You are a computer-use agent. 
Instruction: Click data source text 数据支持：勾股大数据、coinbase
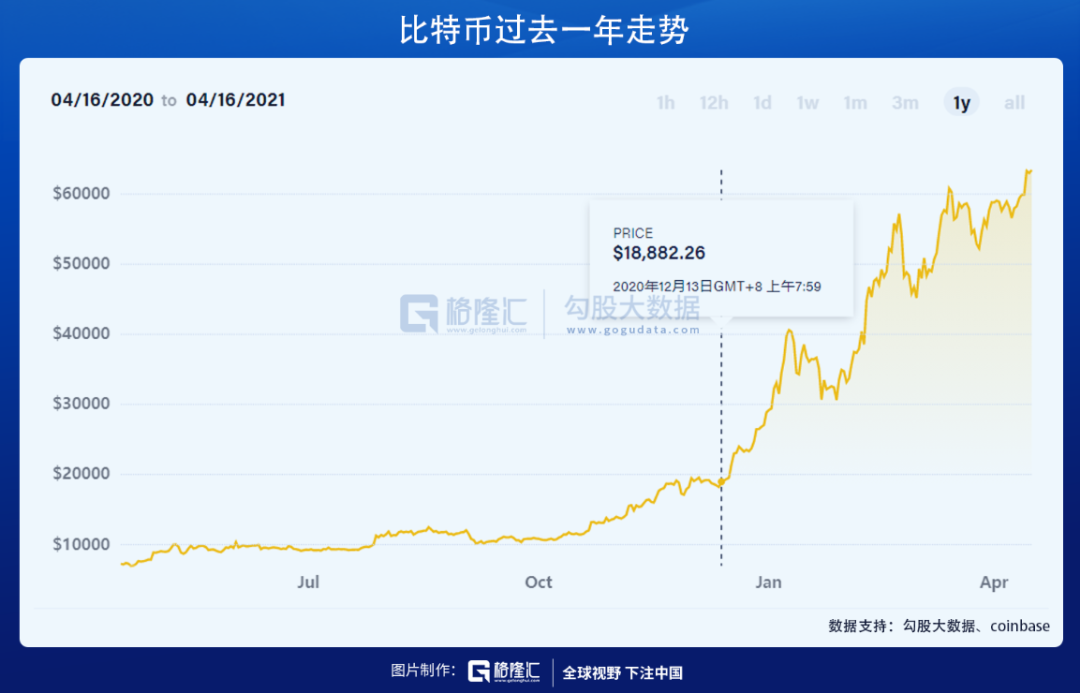[x=939, y=626]
